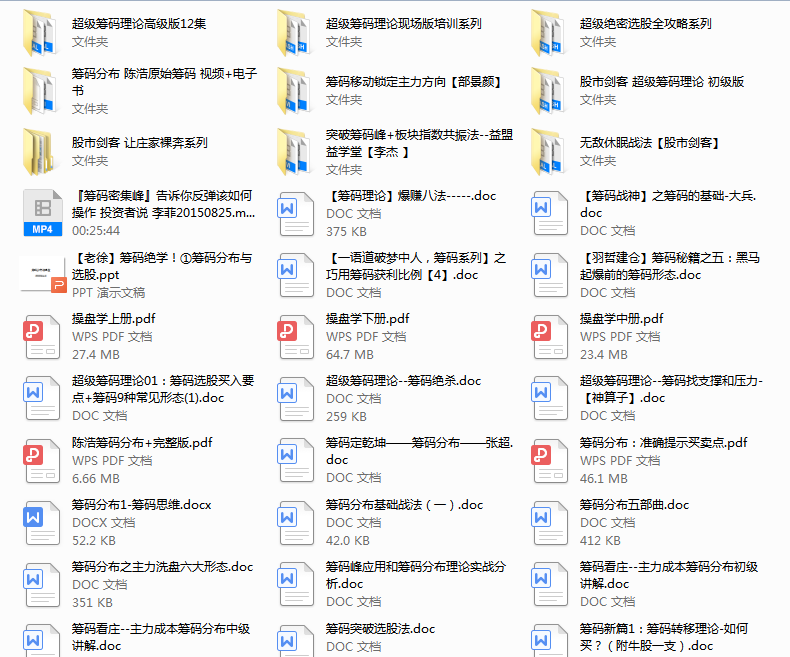Click the 筹码分布之主力洗盘六大形态.doc file name
Image resolution: width=790 pixels, height=657 pixels.
pyautogui.click(x=162, y=567)
